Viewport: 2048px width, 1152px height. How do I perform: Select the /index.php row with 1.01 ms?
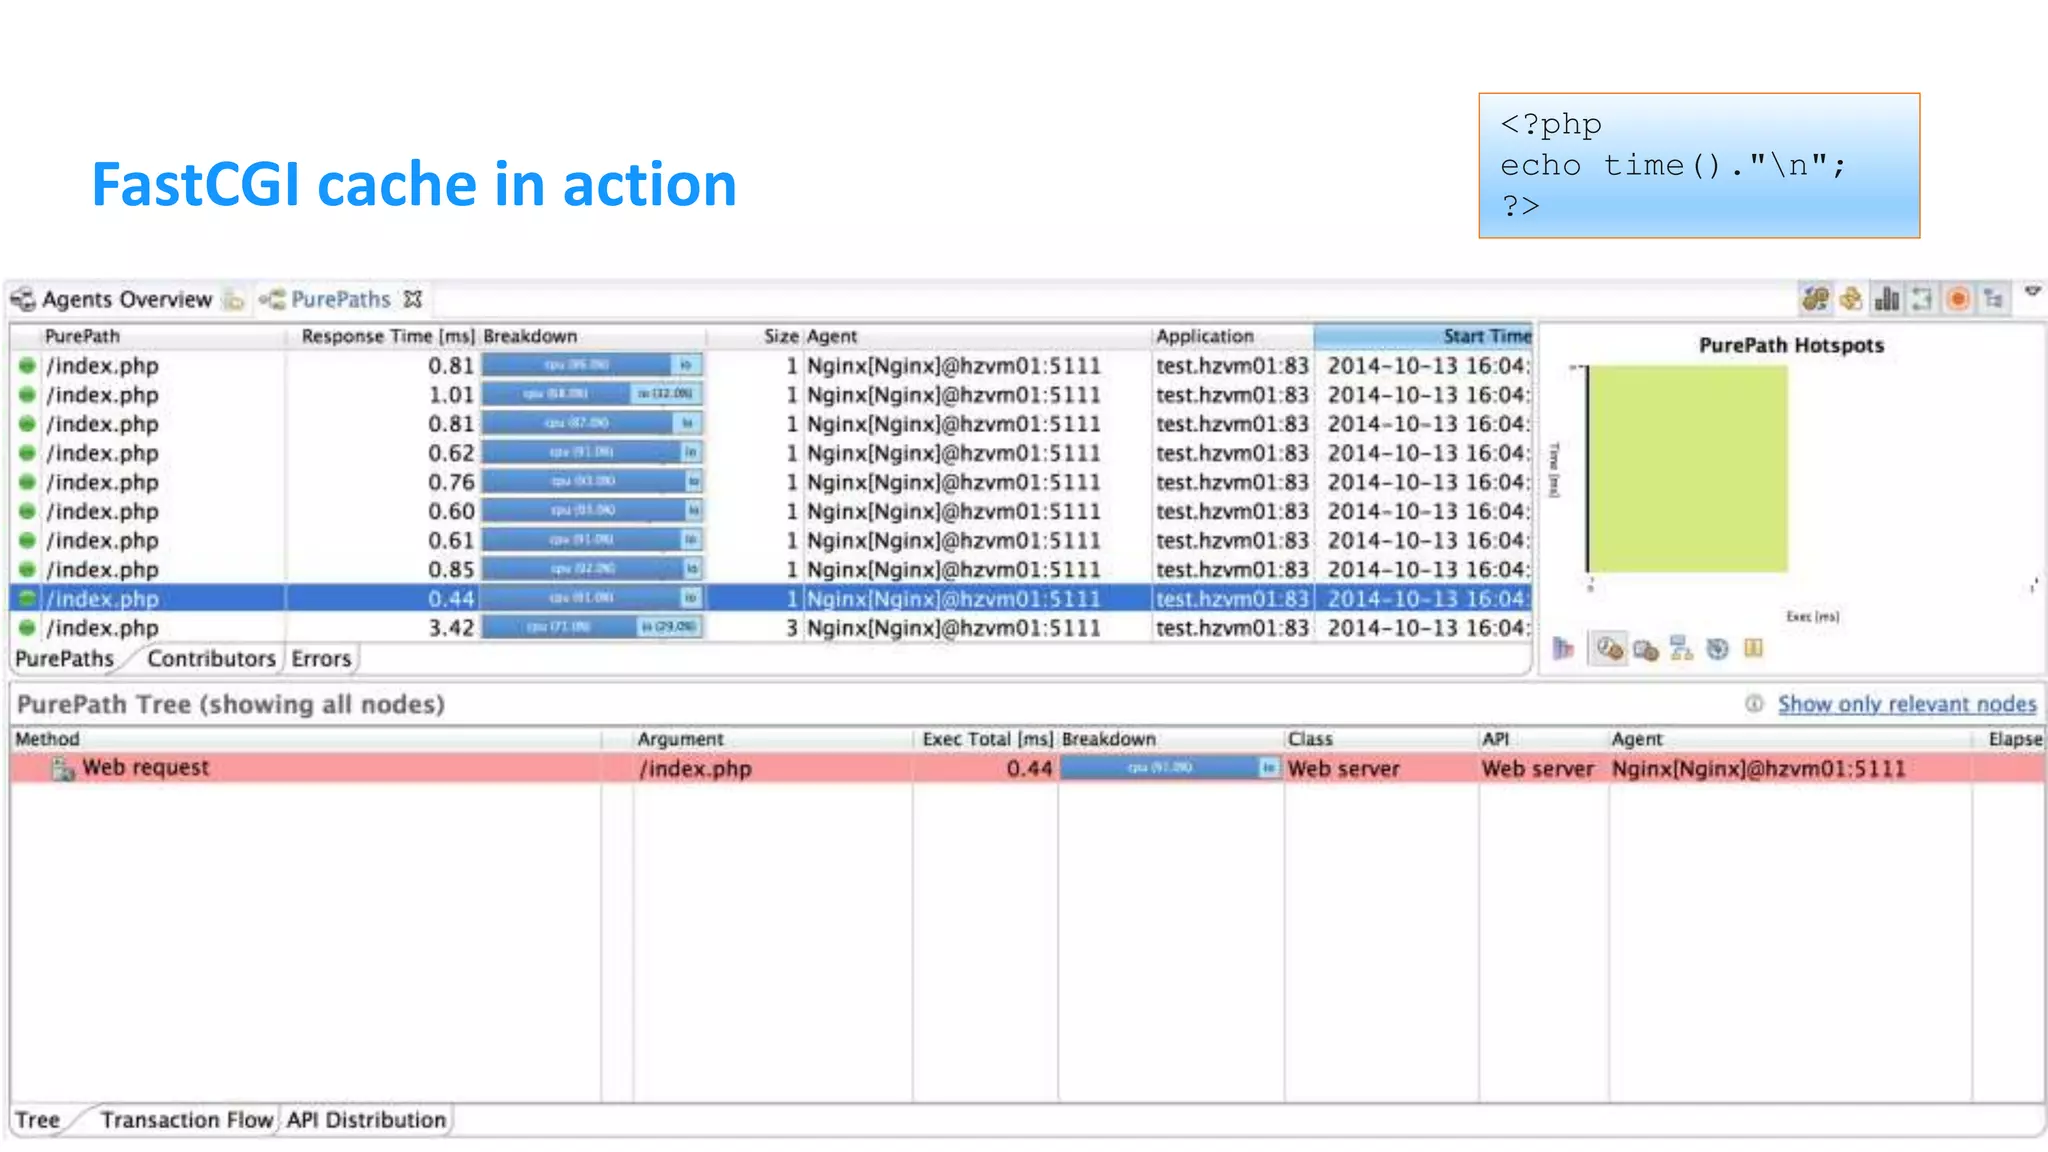(770, 395)
